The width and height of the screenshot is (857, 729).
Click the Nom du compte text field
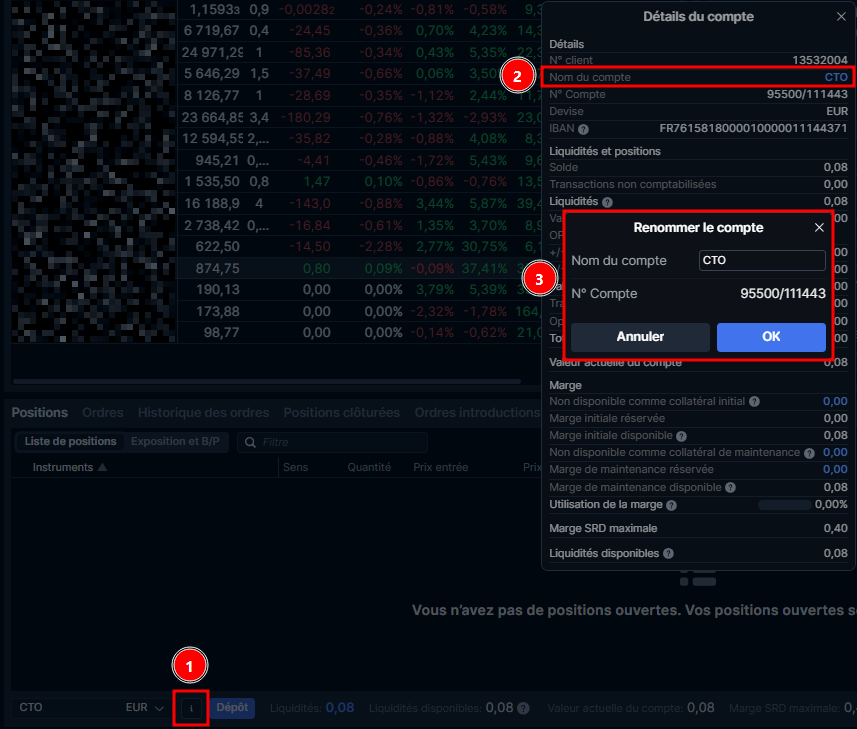coord(762,261)
